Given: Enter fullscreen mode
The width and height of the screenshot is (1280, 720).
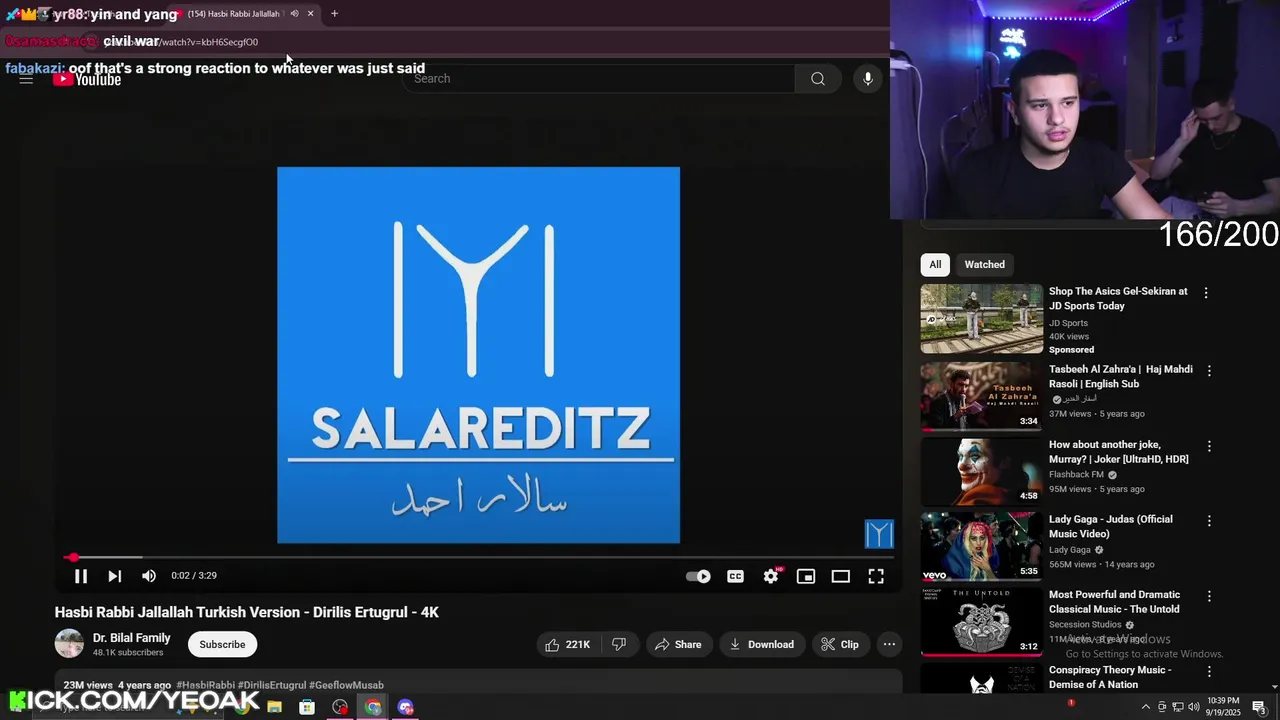Looking at the screenshot, I should click(x=876, y=576).
